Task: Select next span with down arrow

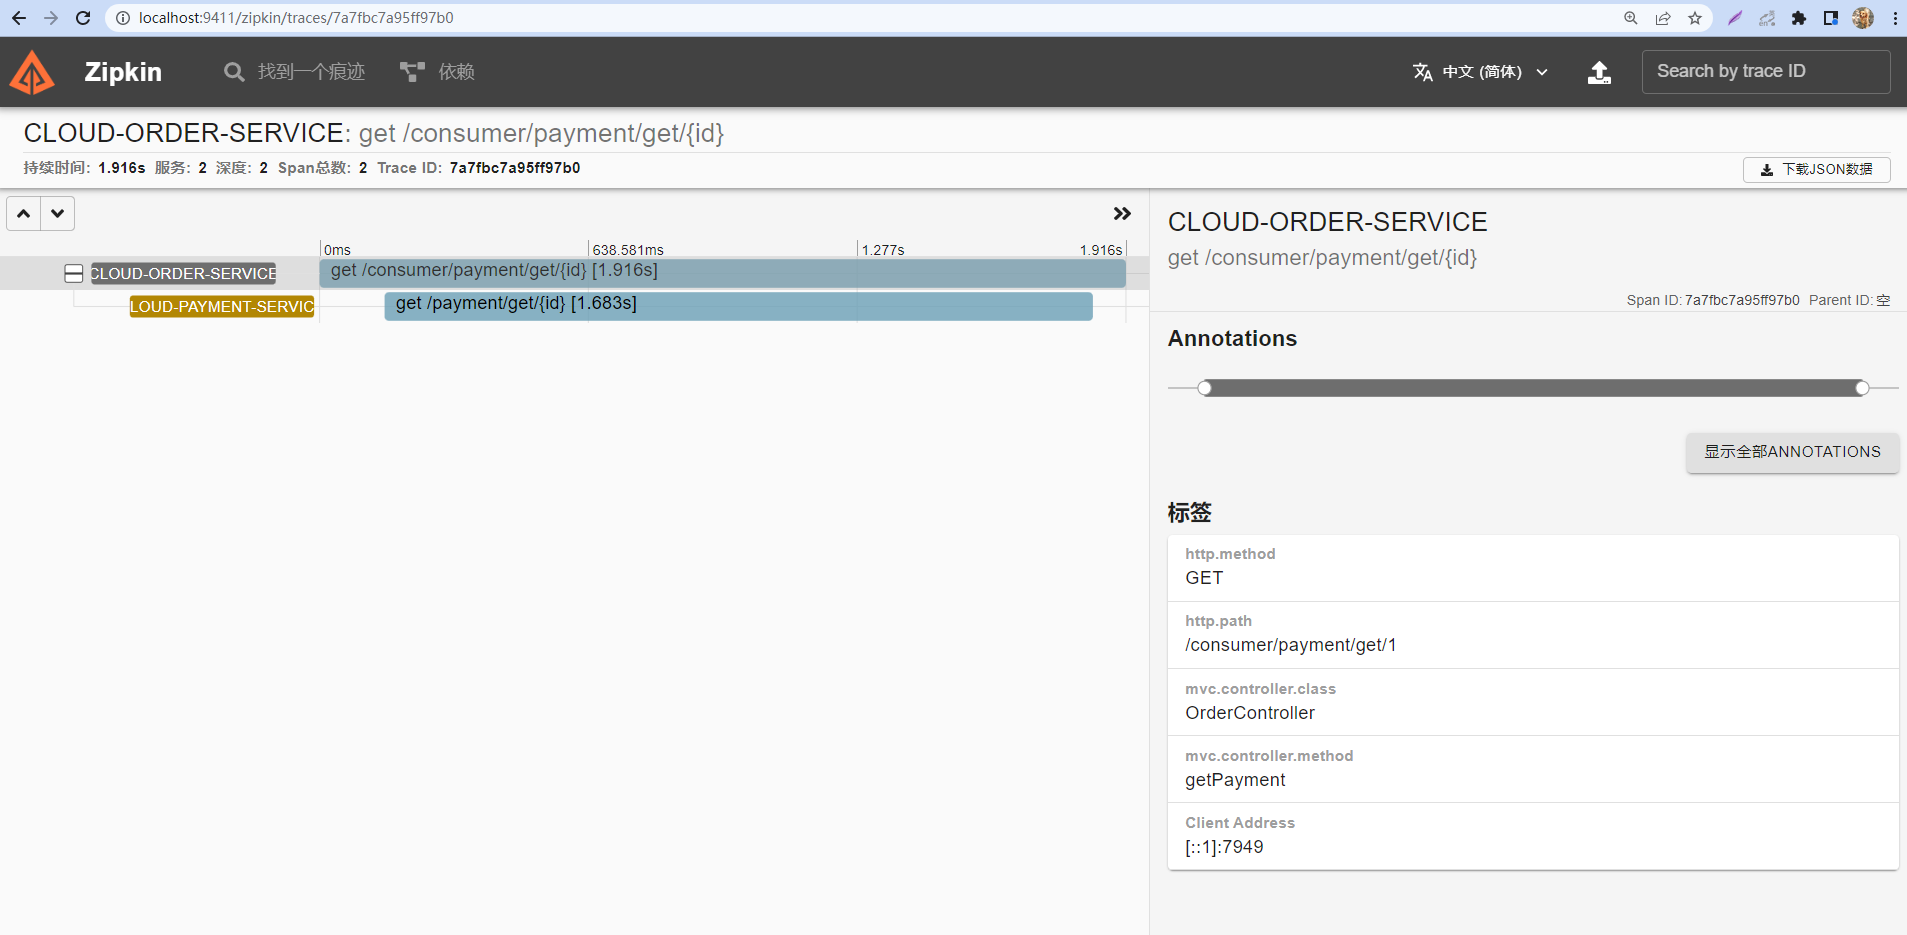Action: click(58, 213)
